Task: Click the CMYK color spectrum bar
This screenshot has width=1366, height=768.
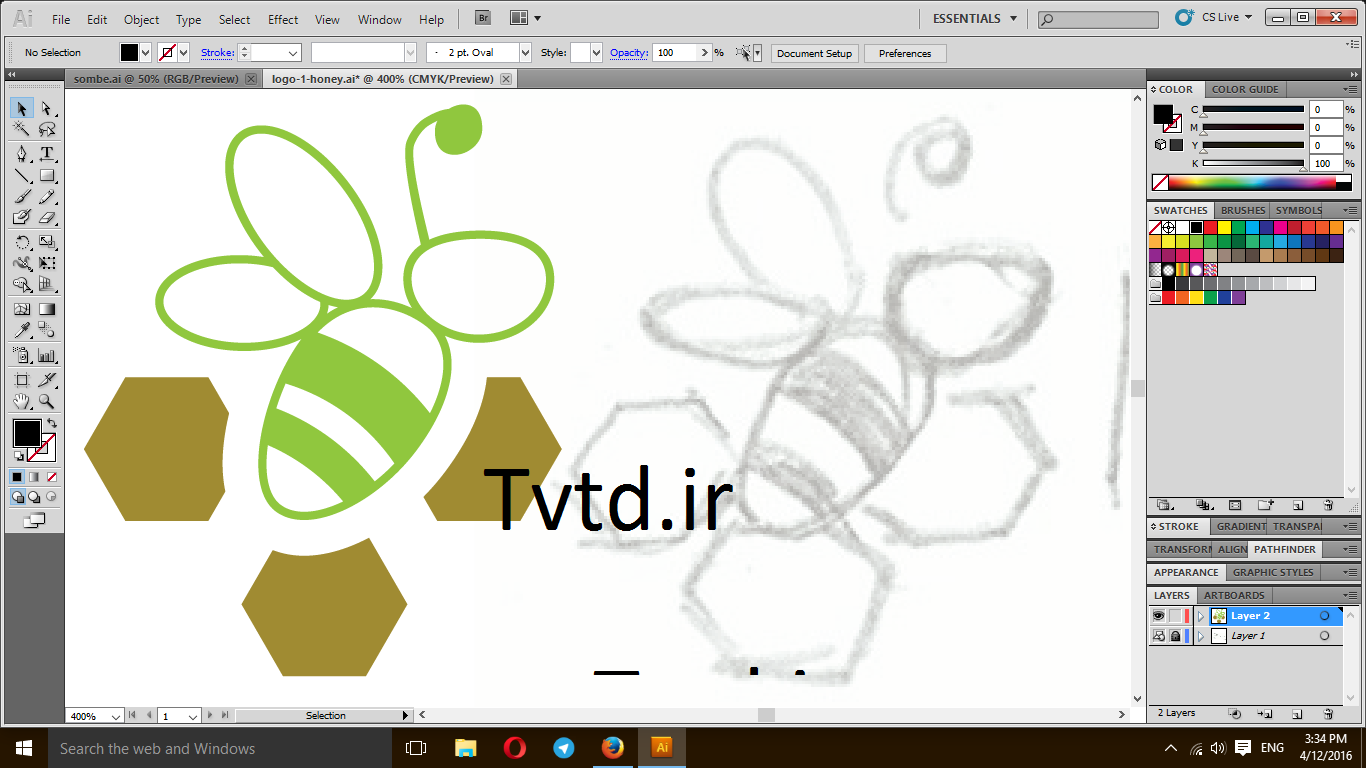Action: [1252, 183]
